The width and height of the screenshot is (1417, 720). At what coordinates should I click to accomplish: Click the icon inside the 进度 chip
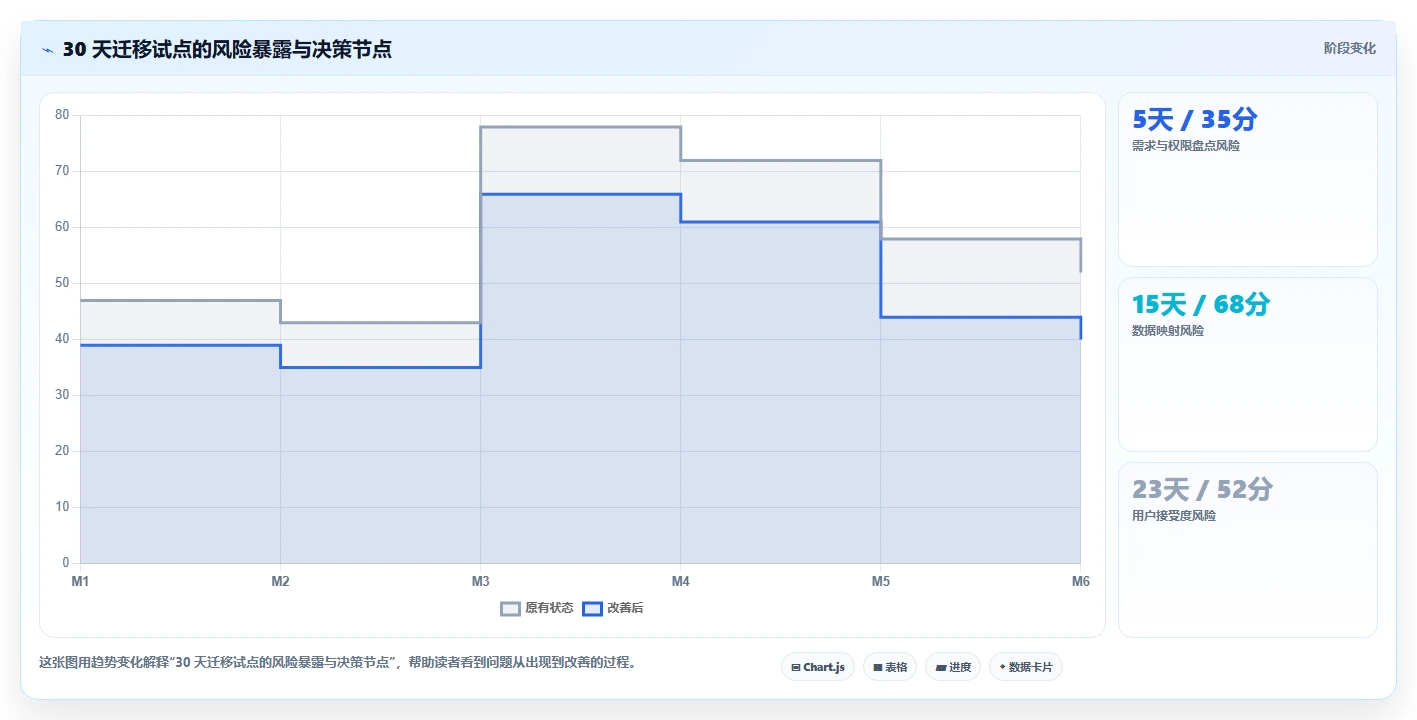[x=940, y=667]
